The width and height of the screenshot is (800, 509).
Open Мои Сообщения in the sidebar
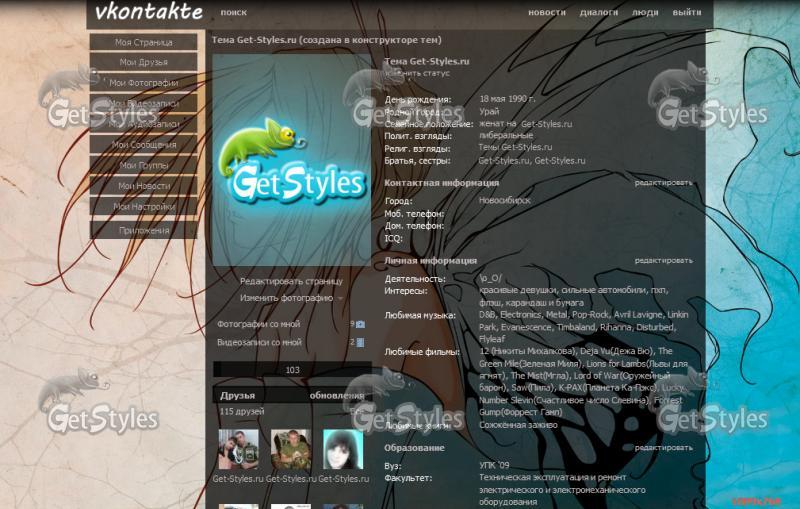click(143, 145)
